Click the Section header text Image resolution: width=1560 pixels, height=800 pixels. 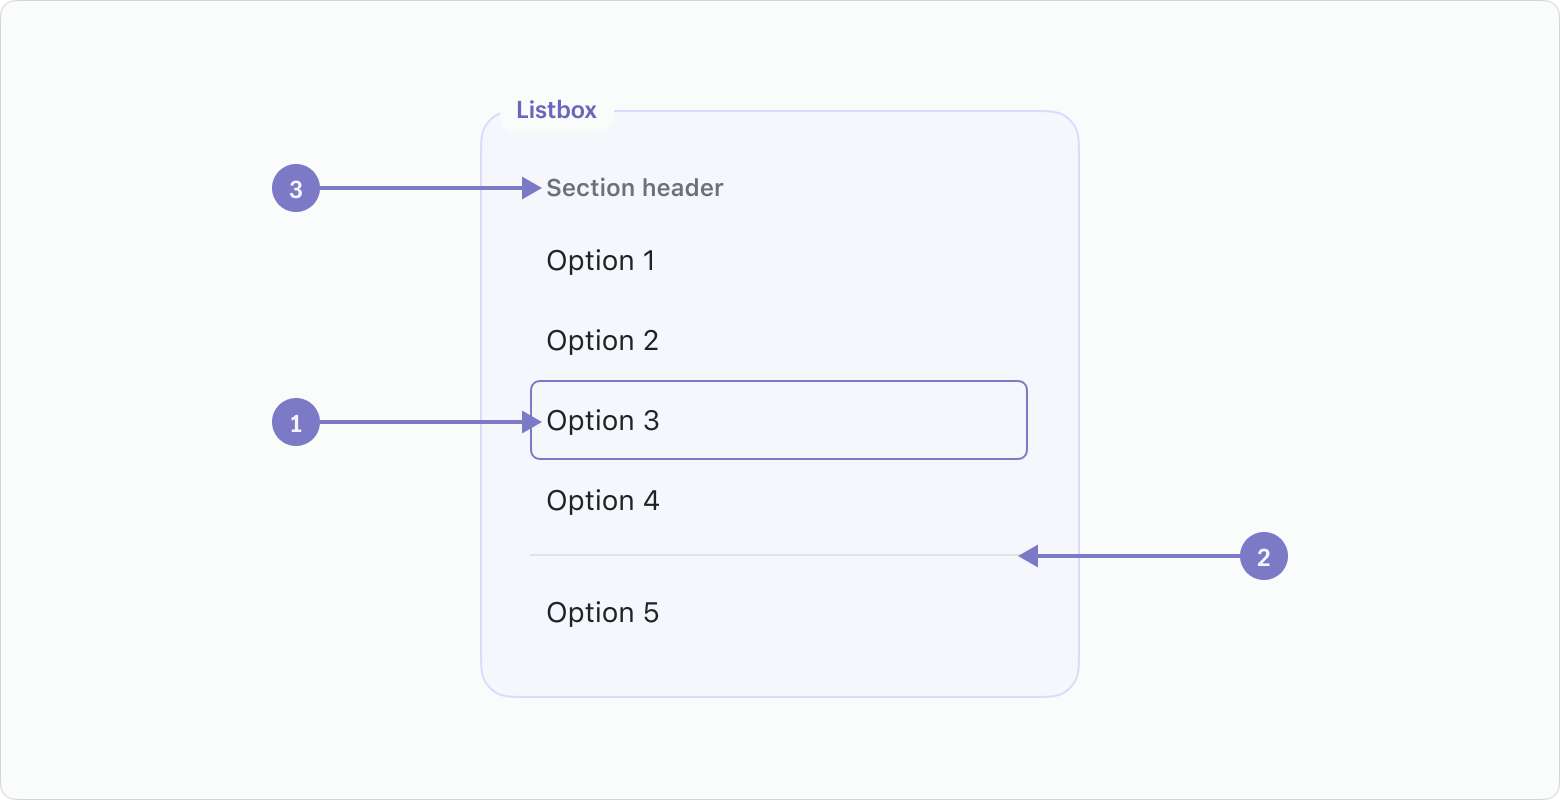[x=635, y=188]
